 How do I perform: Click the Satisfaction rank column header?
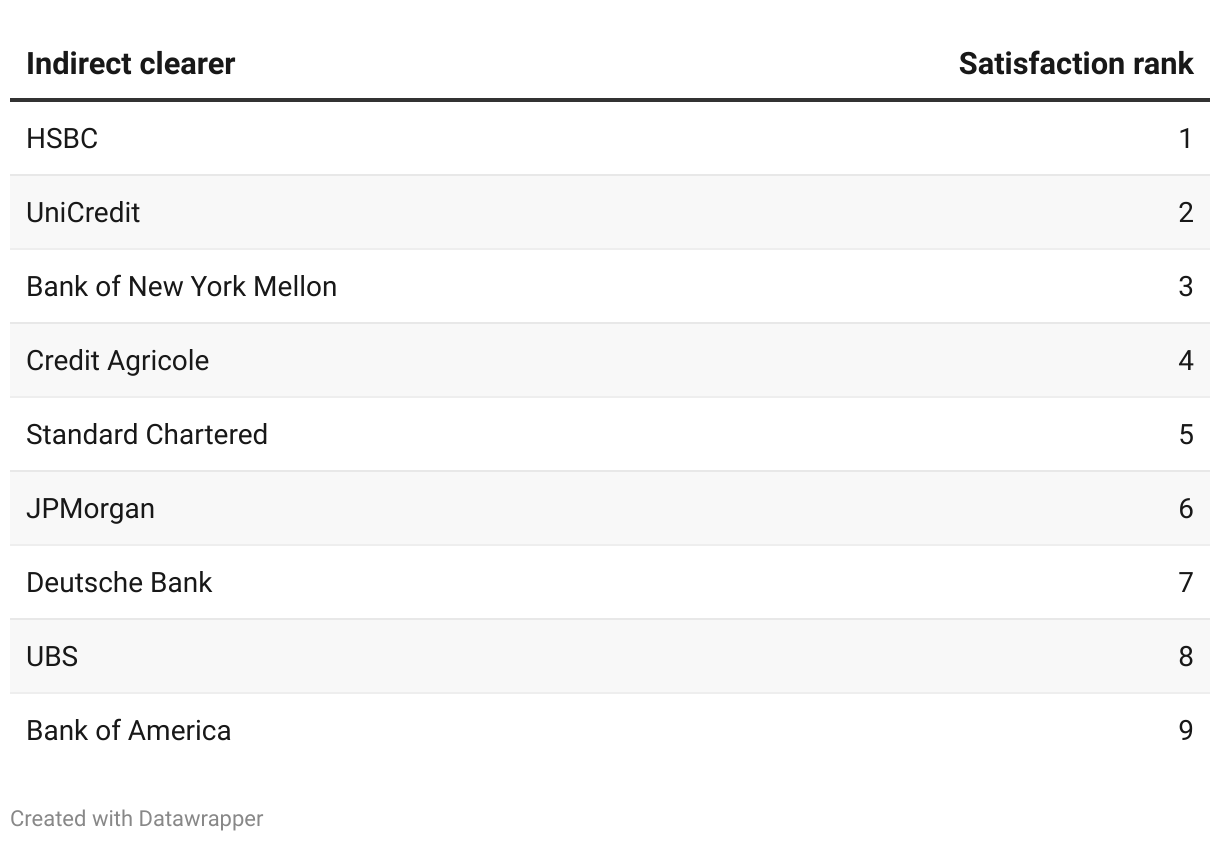1075,64
